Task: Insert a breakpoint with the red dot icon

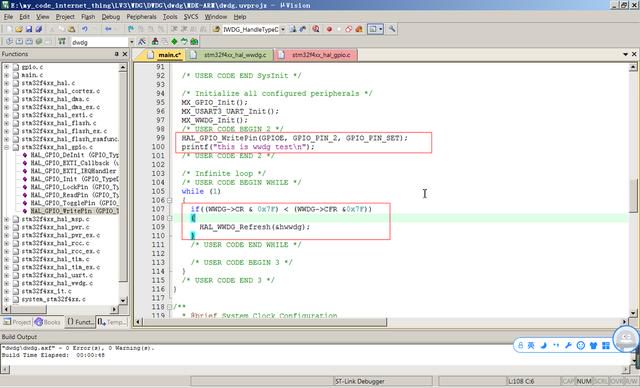Action: pos(329,29)
